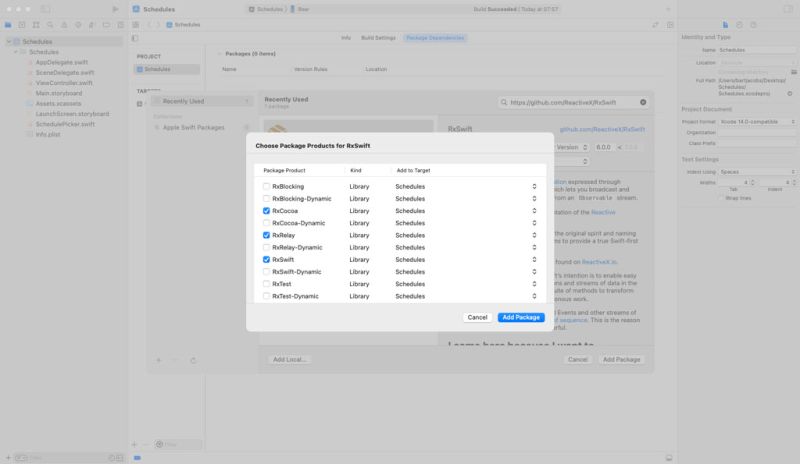Open target popup for RxTest-Dynamic row

pos(534,296)
